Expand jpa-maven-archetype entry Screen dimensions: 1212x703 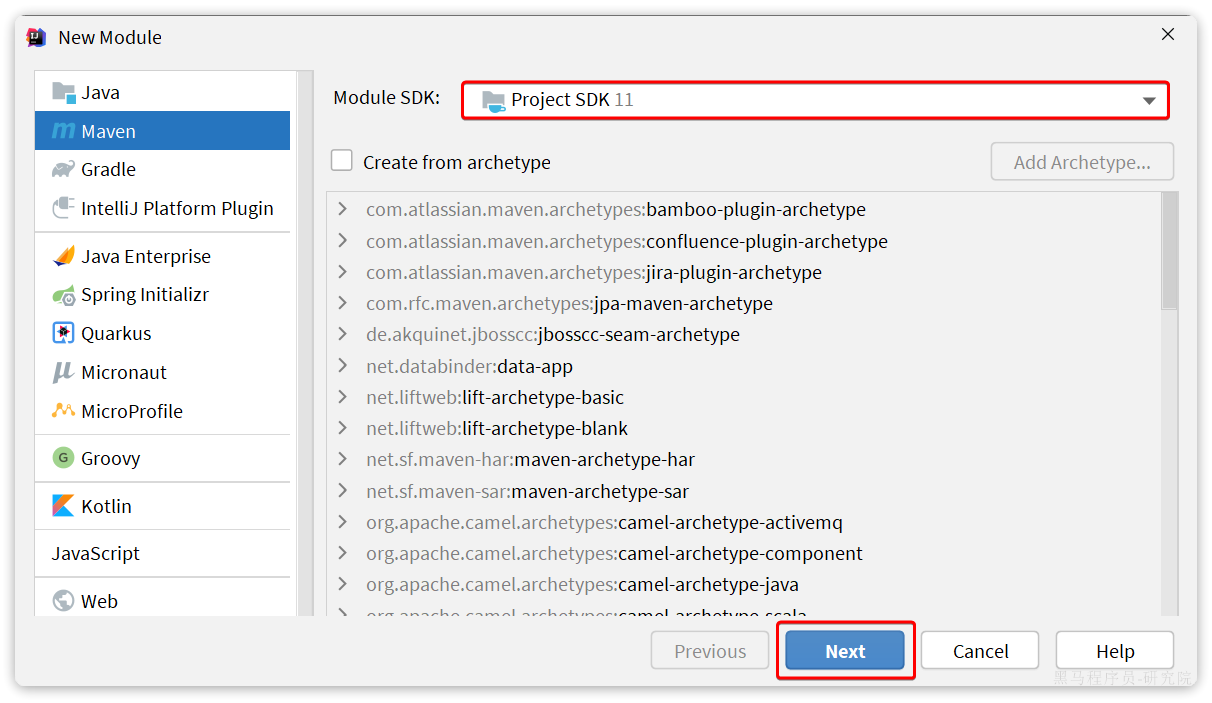(343, 303)
